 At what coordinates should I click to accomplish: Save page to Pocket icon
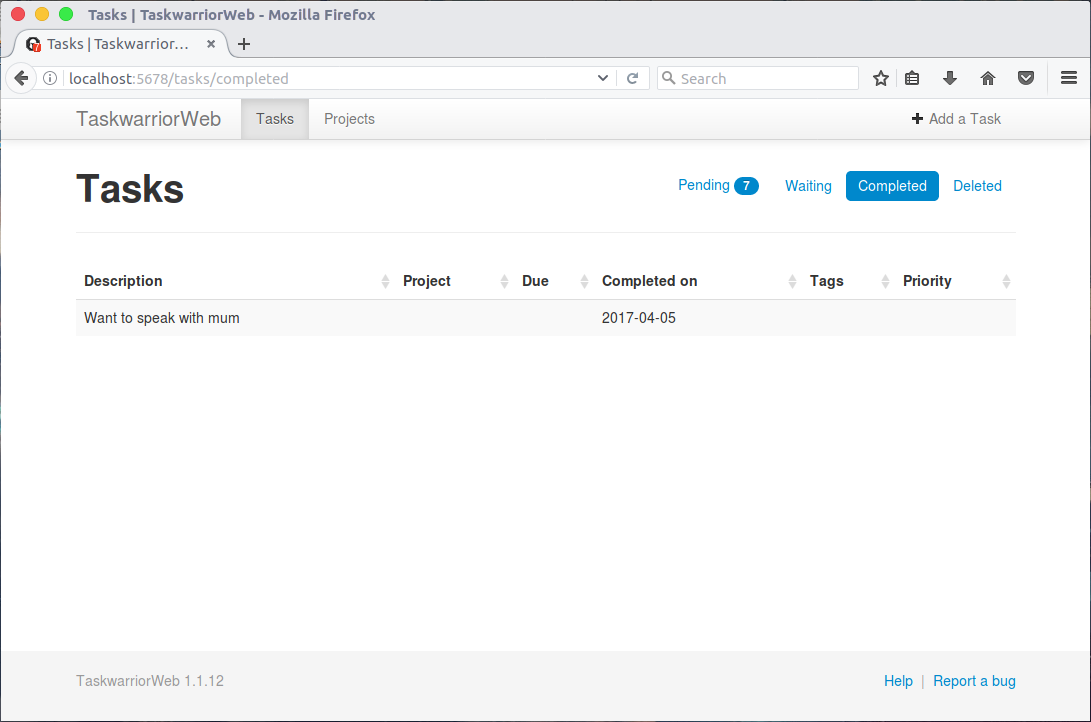(x=1026, y=78)
